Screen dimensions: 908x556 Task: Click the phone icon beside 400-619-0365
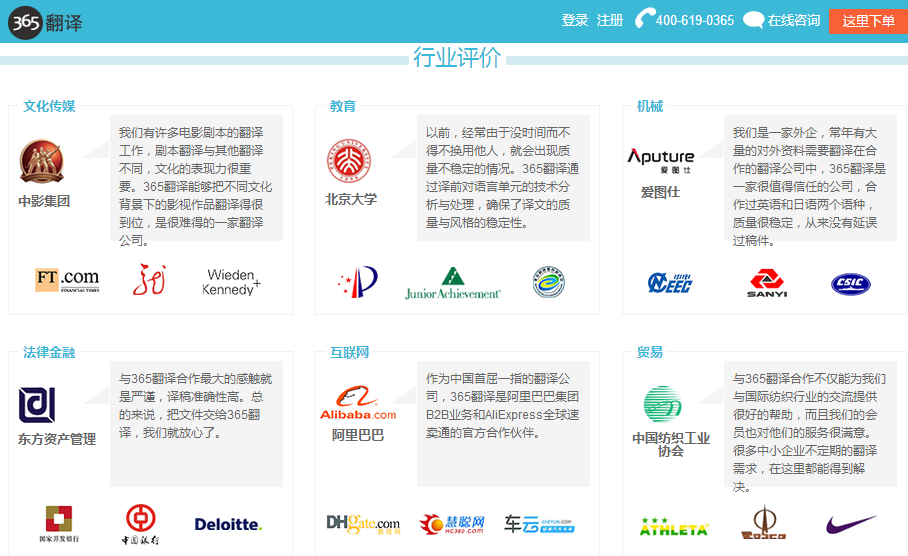tap(645, 19)
